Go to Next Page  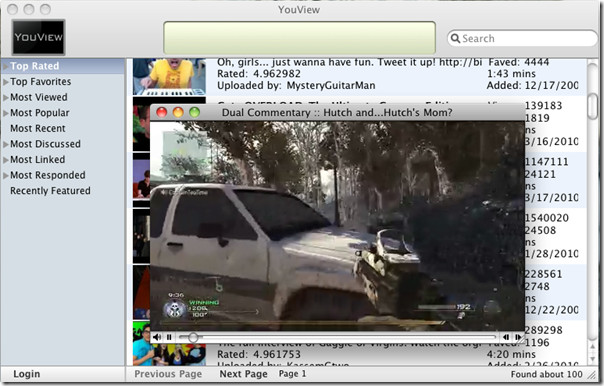click(243, 374)
